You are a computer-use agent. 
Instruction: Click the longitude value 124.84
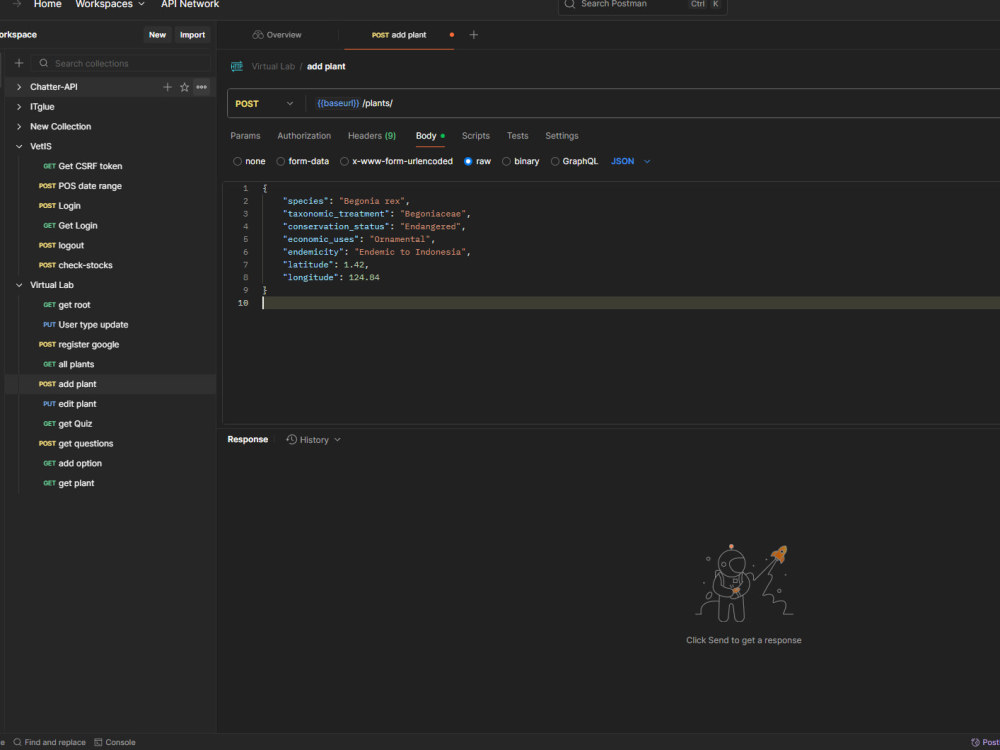coord(364,277)
